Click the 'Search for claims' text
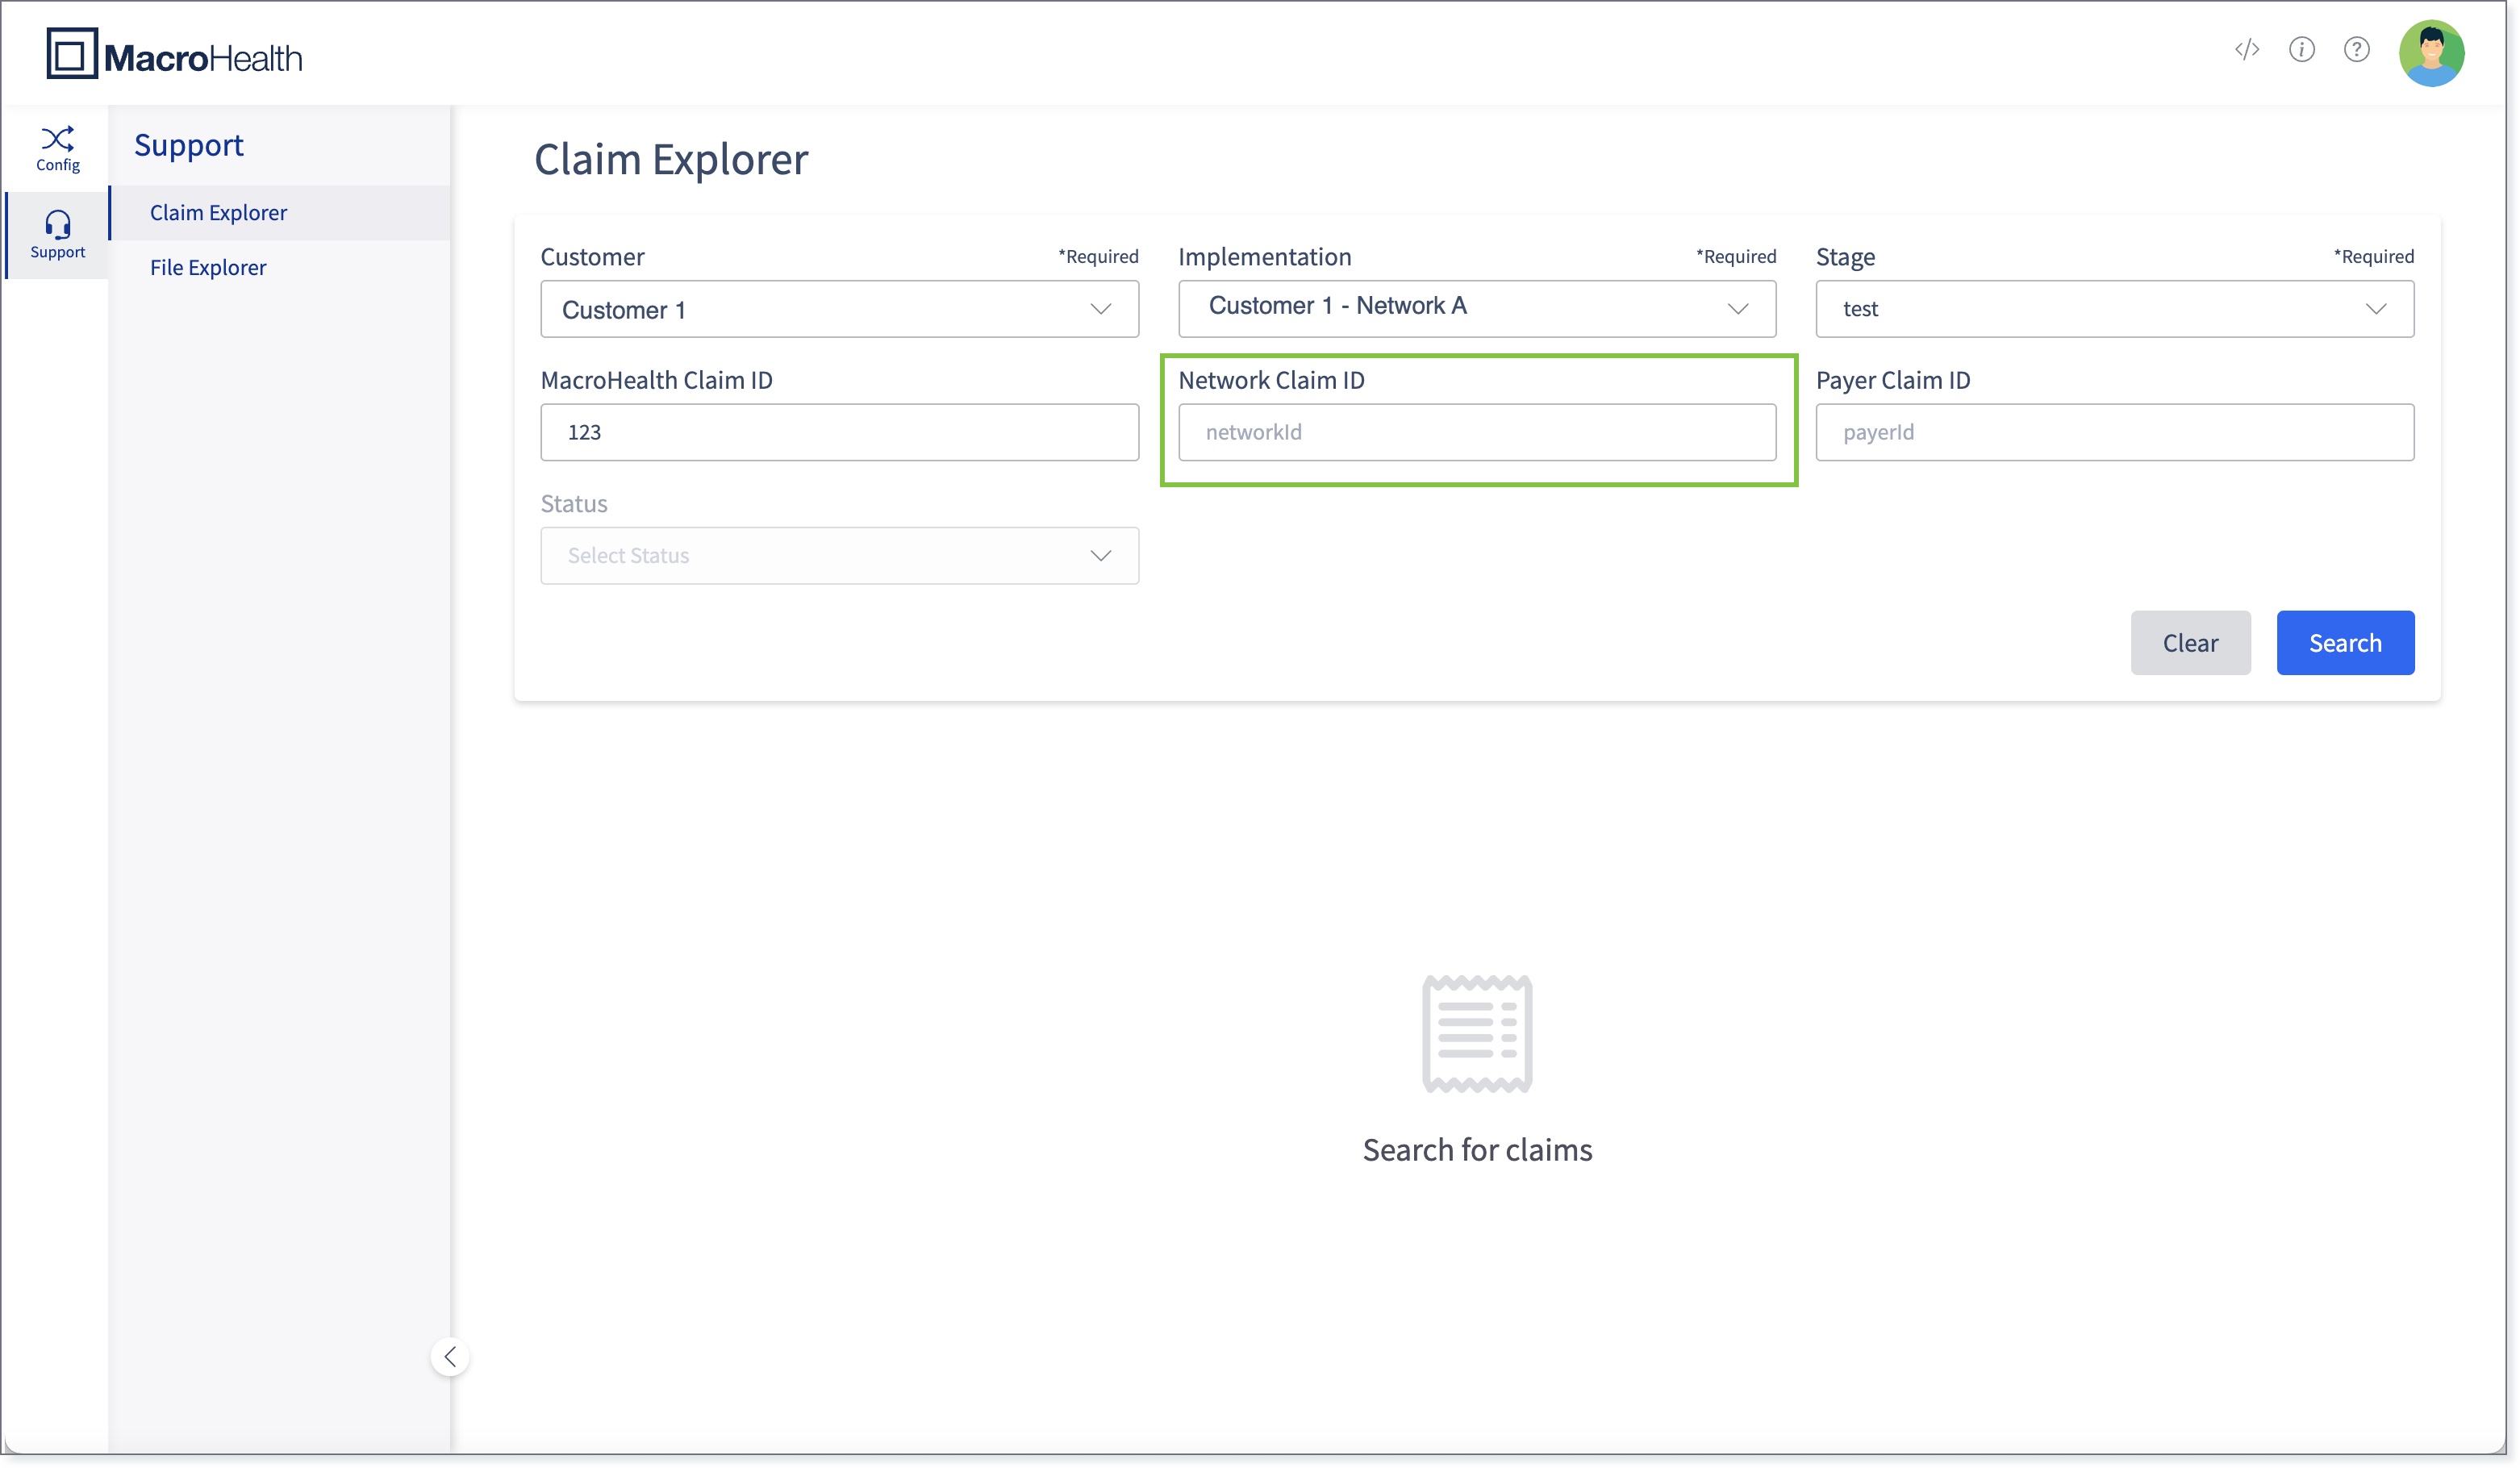Viewport: 2520px width, 1468px height. (x=1477, y=1149)
